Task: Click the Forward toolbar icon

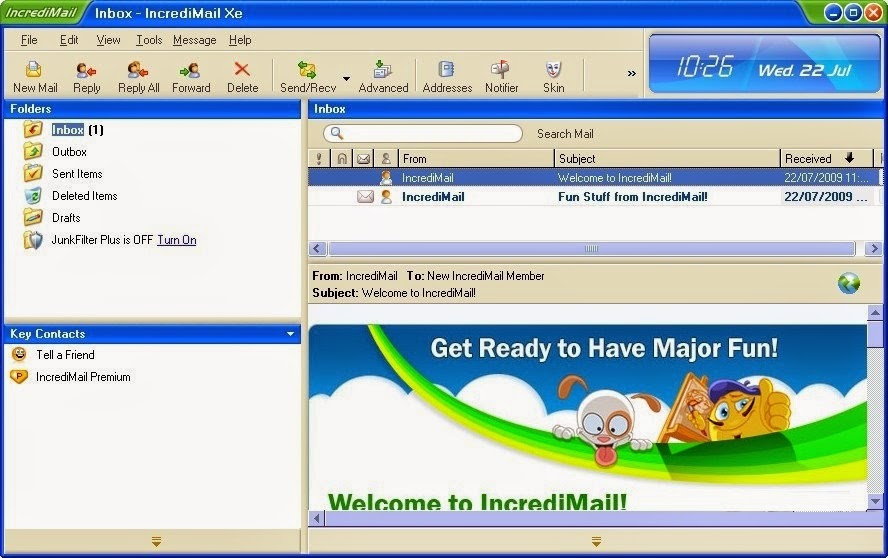Action: click(x=190, y=70)
